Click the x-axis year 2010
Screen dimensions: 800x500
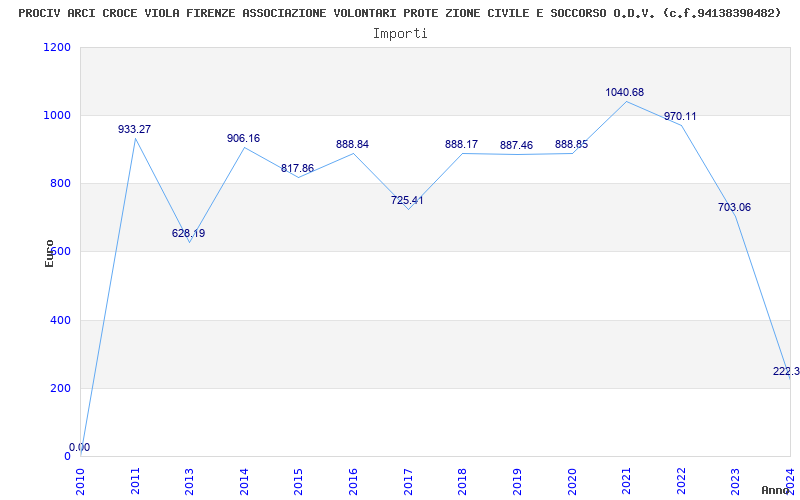[x=81, y=482]
